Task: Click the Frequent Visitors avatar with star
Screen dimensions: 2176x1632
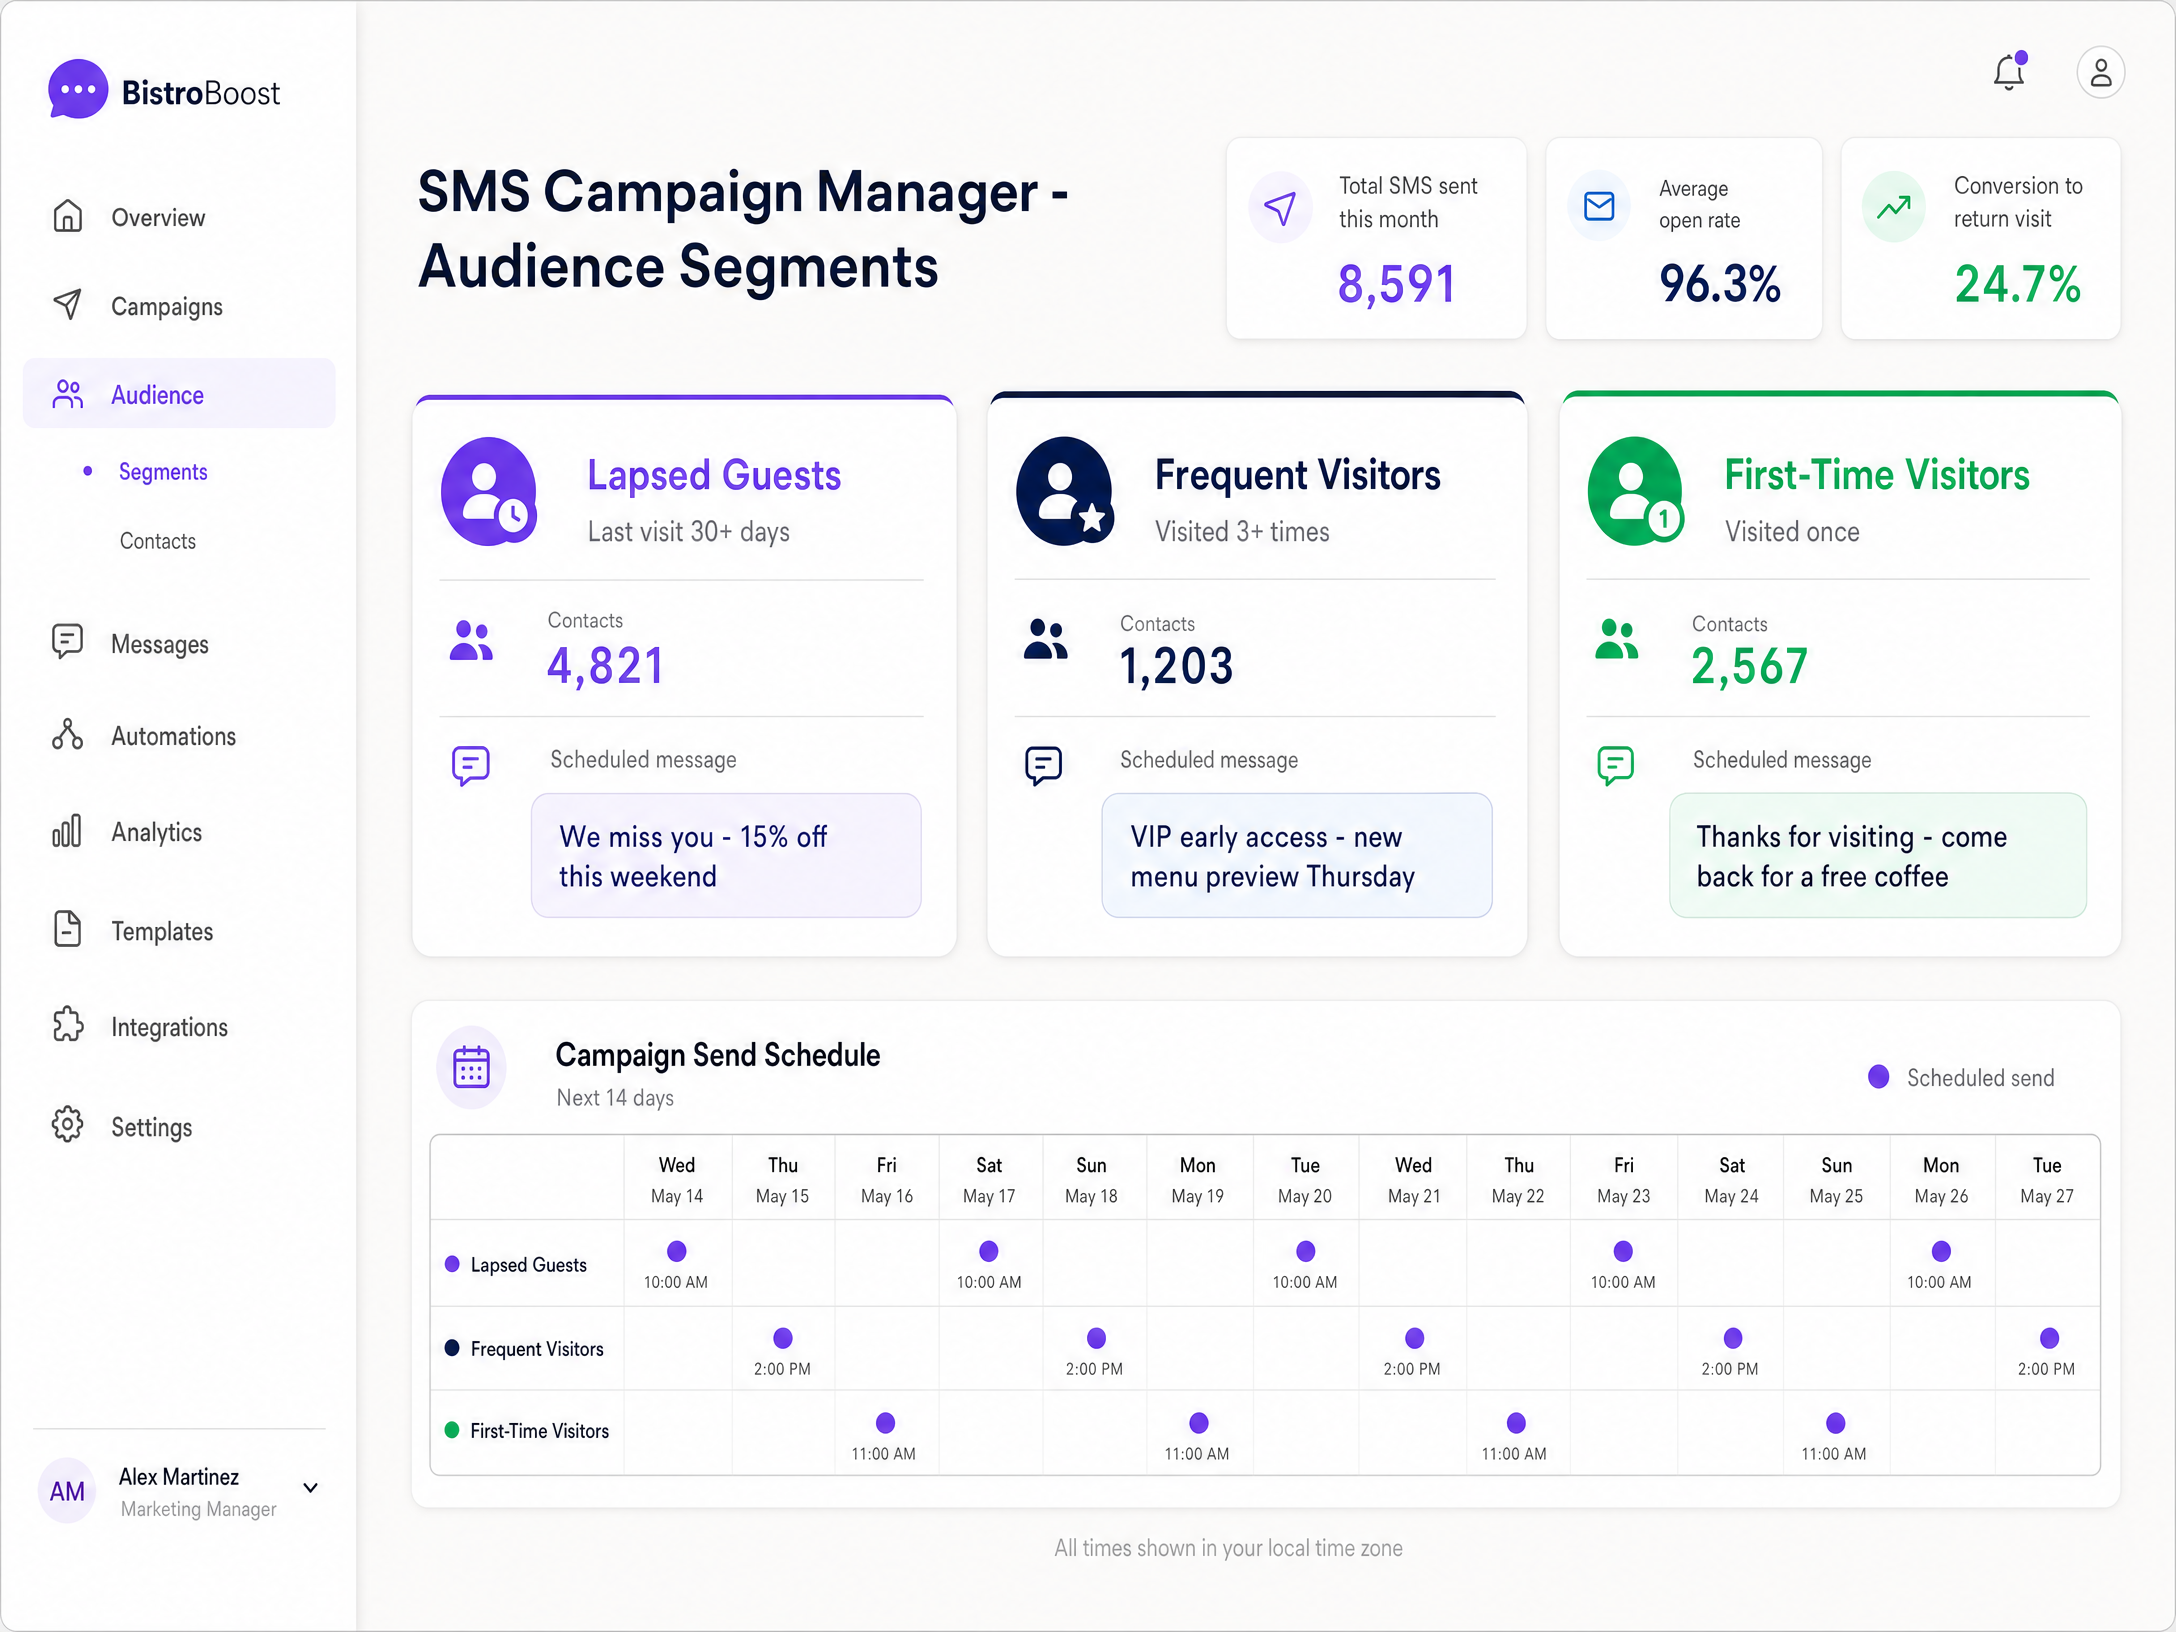Action: coord(1064,491)
